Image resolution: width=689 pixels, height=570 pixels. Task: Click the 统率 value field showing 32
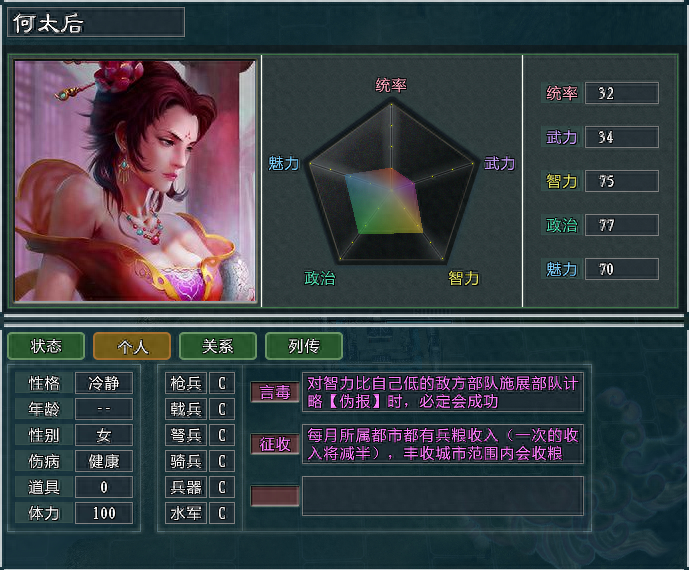[x=622, y=93]
